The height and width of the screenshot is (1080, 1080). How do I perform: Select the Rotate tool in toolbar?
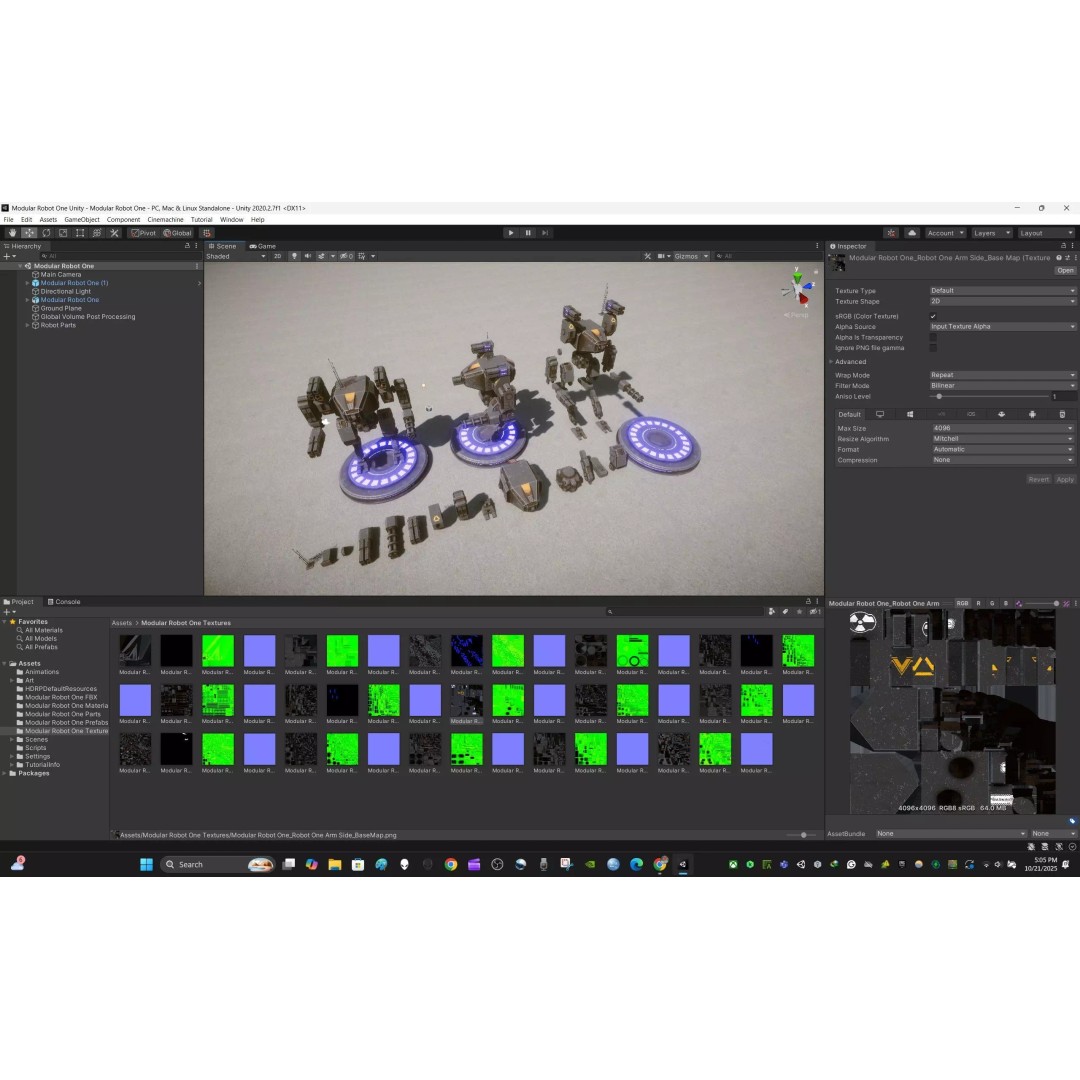(x=46, y=233)
